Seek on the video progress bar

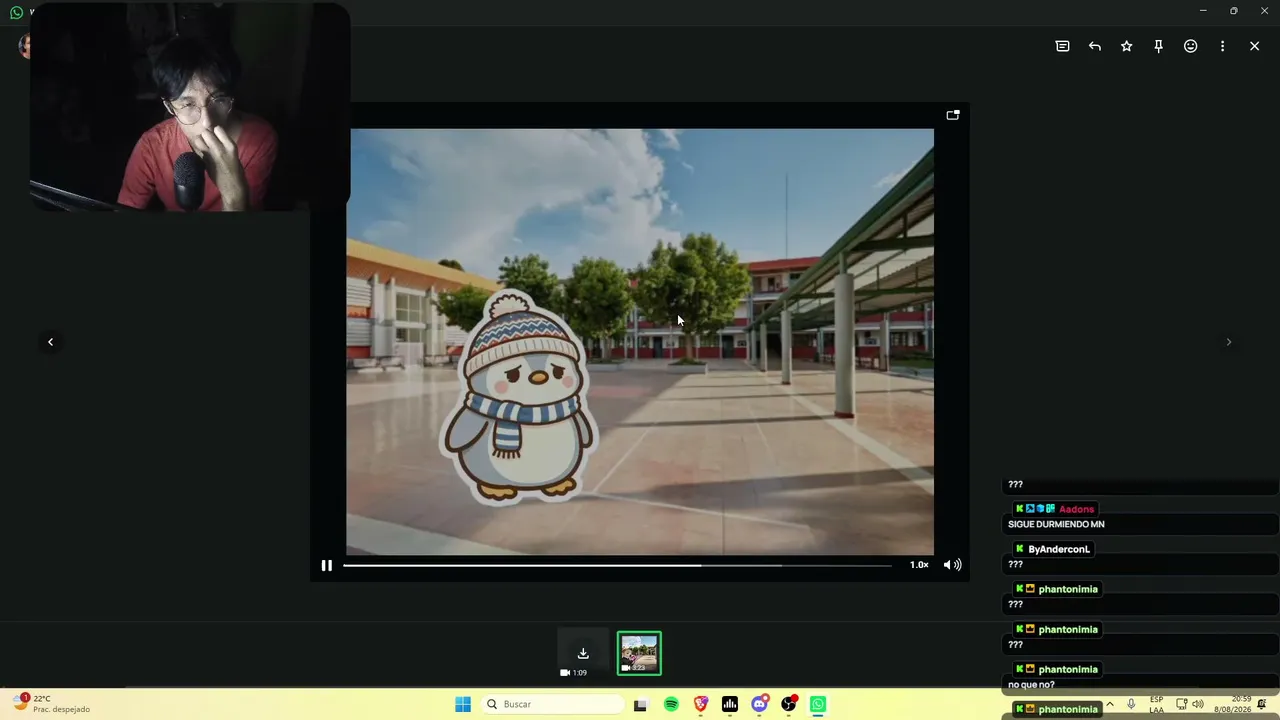point(617,565)
